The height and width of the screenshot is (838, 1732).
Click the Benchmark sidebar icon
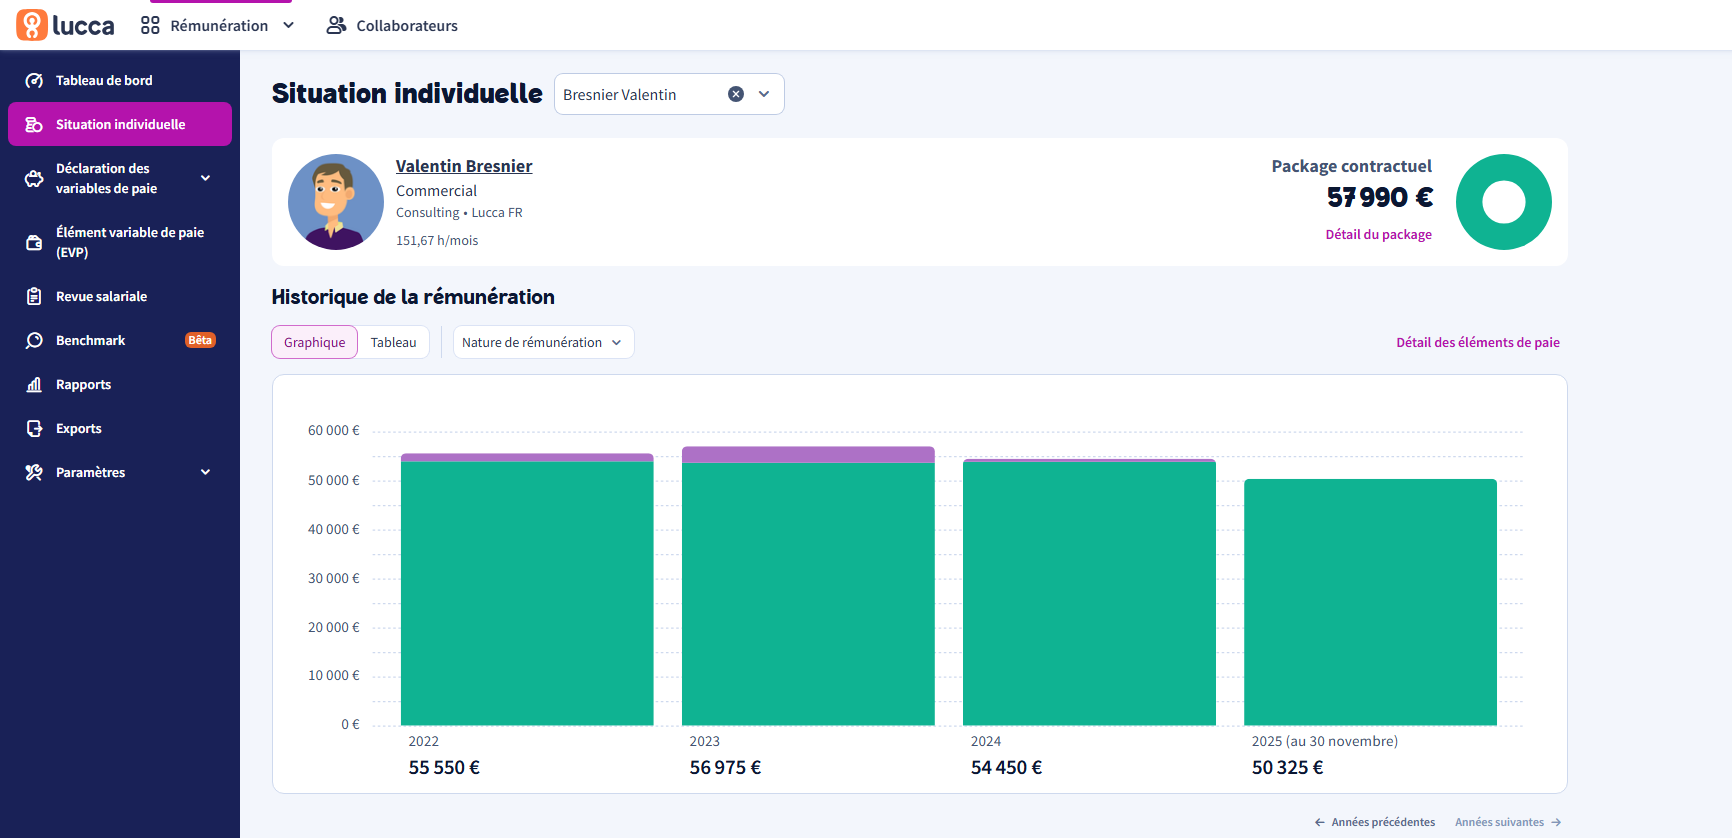[x=34, y=341]
